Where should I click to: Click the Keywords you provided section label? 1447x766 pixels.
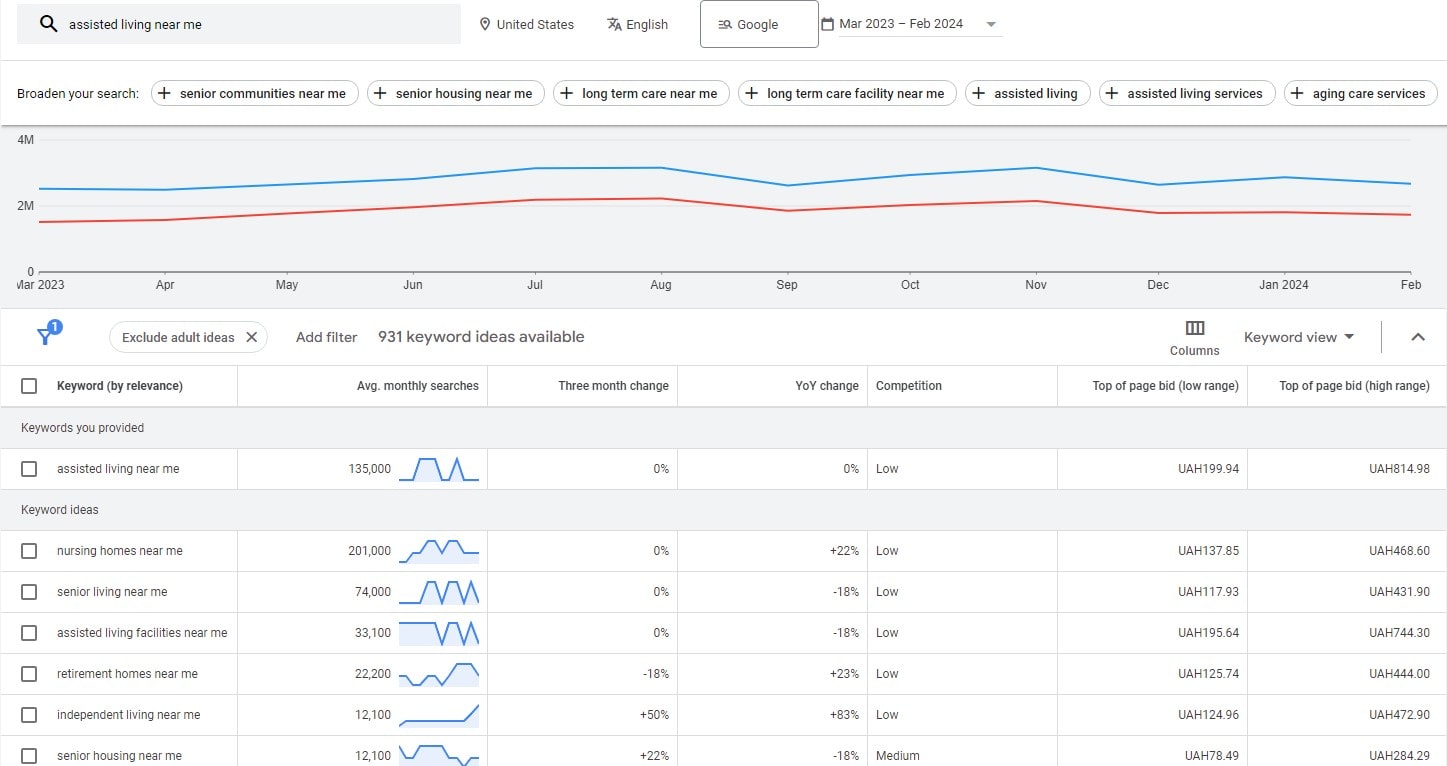(83, 428)
